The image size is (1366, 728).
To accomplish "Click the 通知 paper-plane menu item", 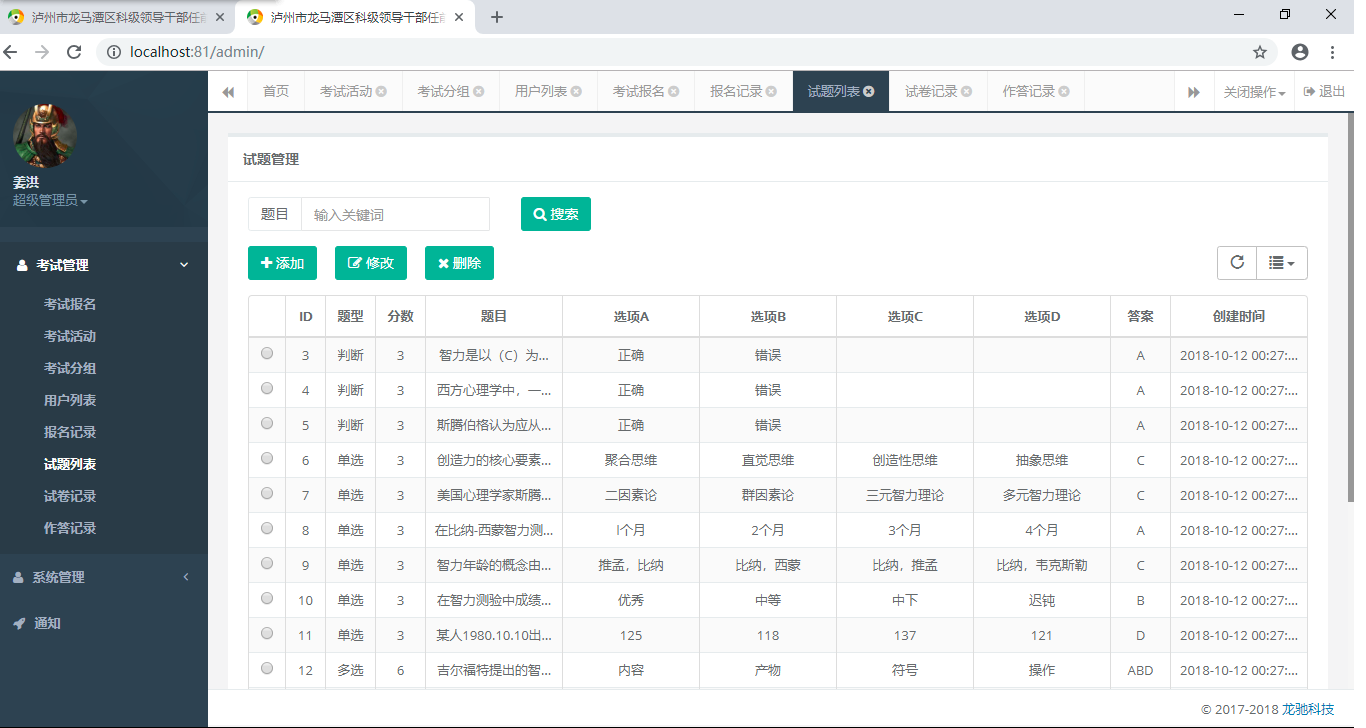I will [x=47, y=623].
